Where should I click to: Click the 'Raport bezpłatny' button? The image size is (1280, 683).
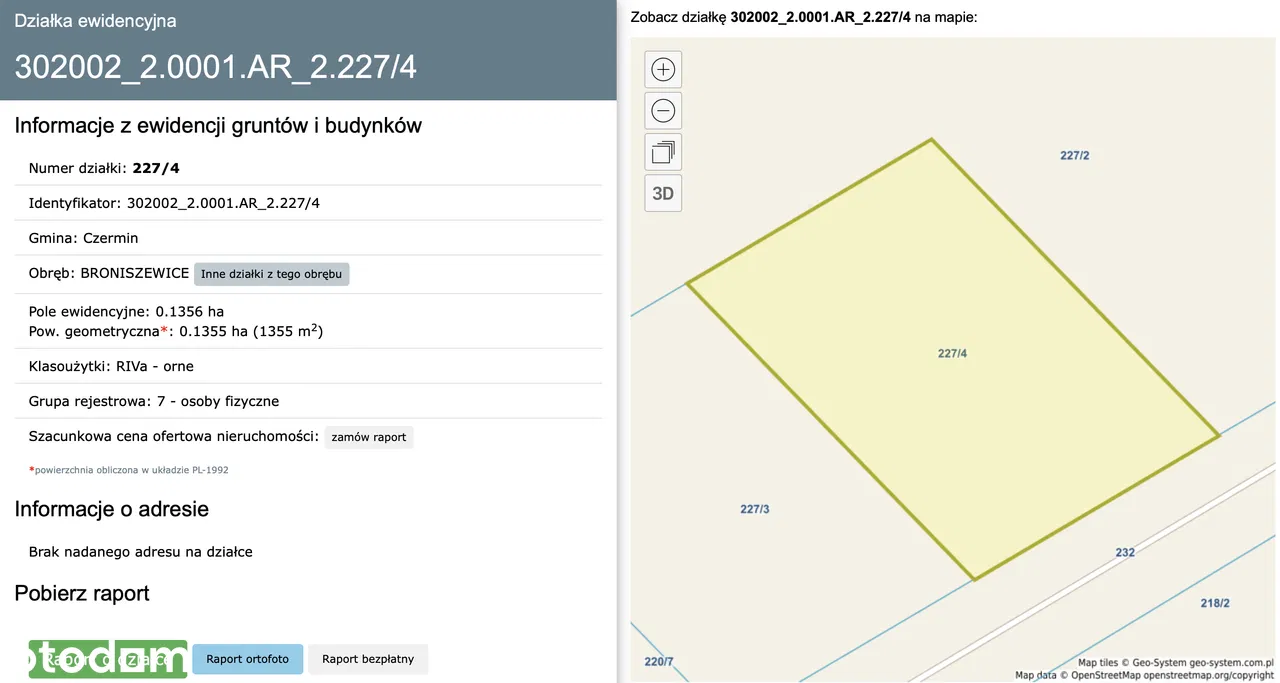[x=368, y=659]
